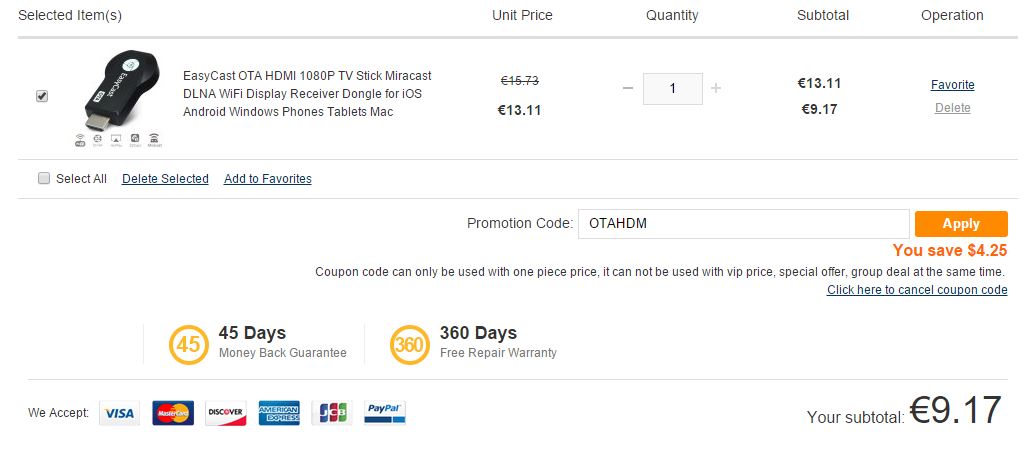Click the JCB payment icon
1035x468 pixels.
[332, 413]
